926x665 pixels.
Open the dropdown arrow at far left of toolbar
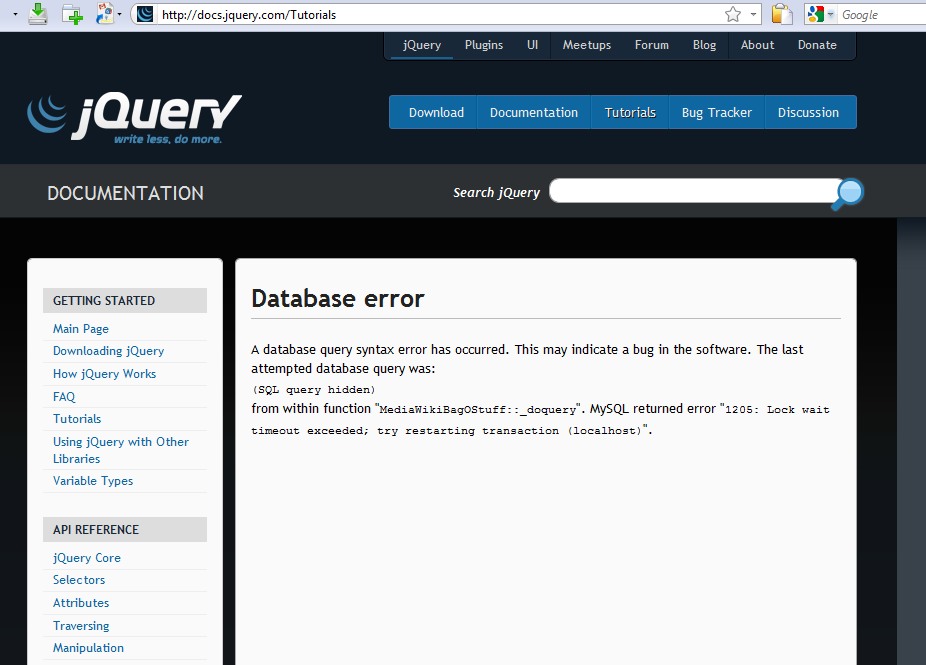[15, 14]
